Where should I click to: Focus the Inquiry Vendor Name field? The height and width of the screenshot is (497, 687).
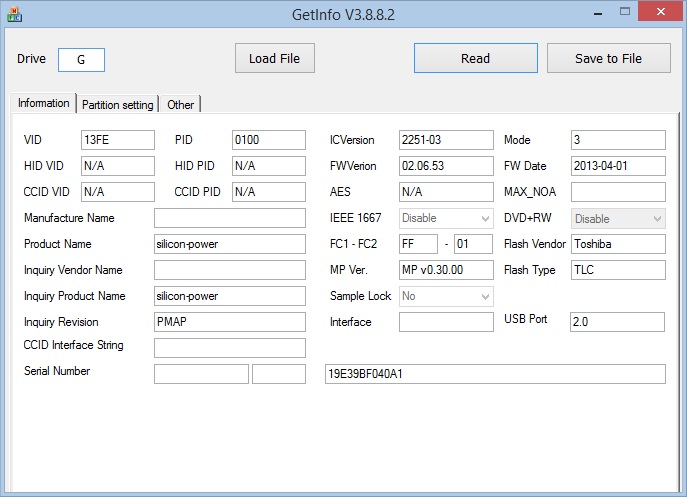[x=230, y=270]
